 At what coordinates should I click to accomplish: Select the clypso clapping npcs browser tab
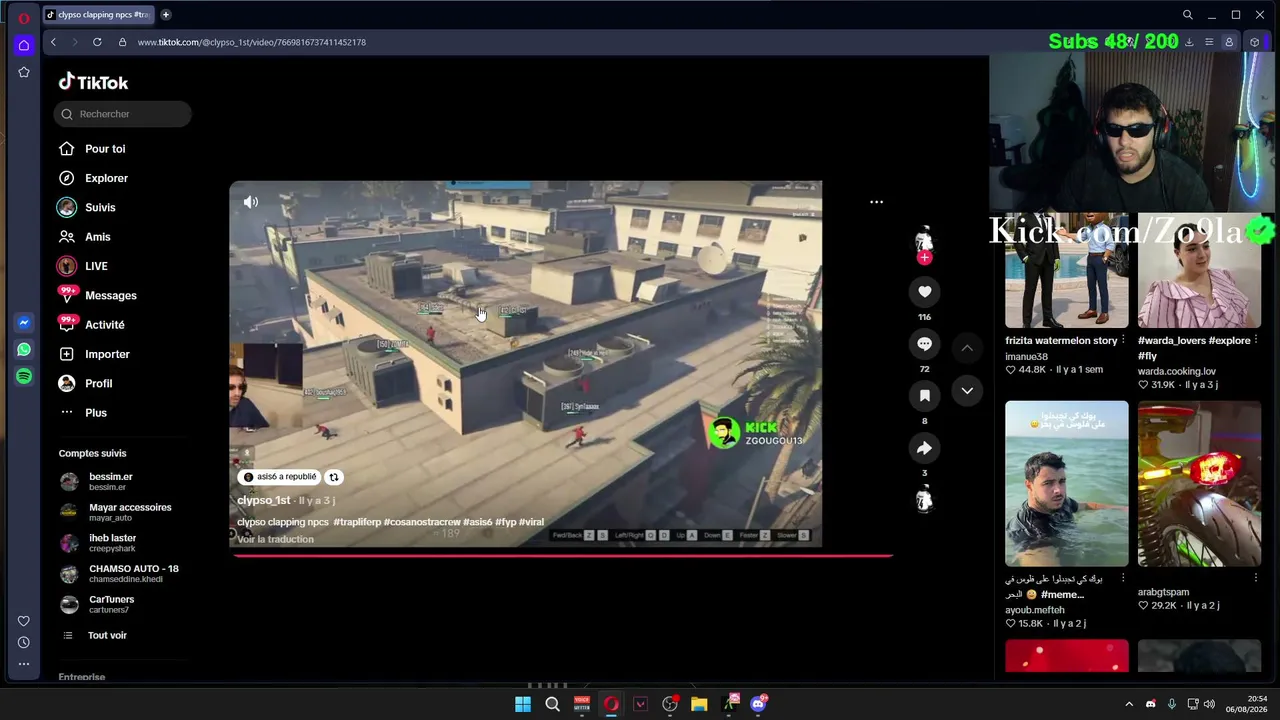click(98, 15)
